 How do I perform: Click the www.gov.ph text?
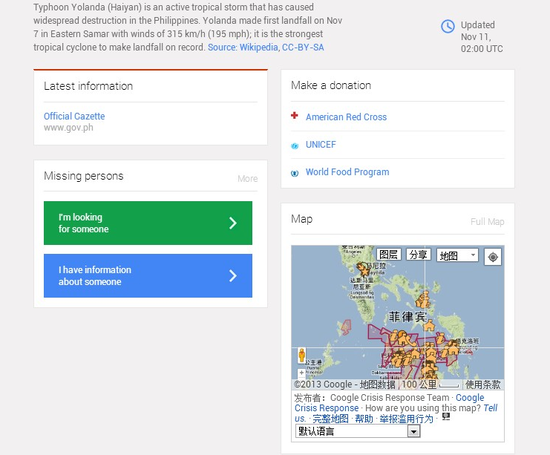(68, 127)
